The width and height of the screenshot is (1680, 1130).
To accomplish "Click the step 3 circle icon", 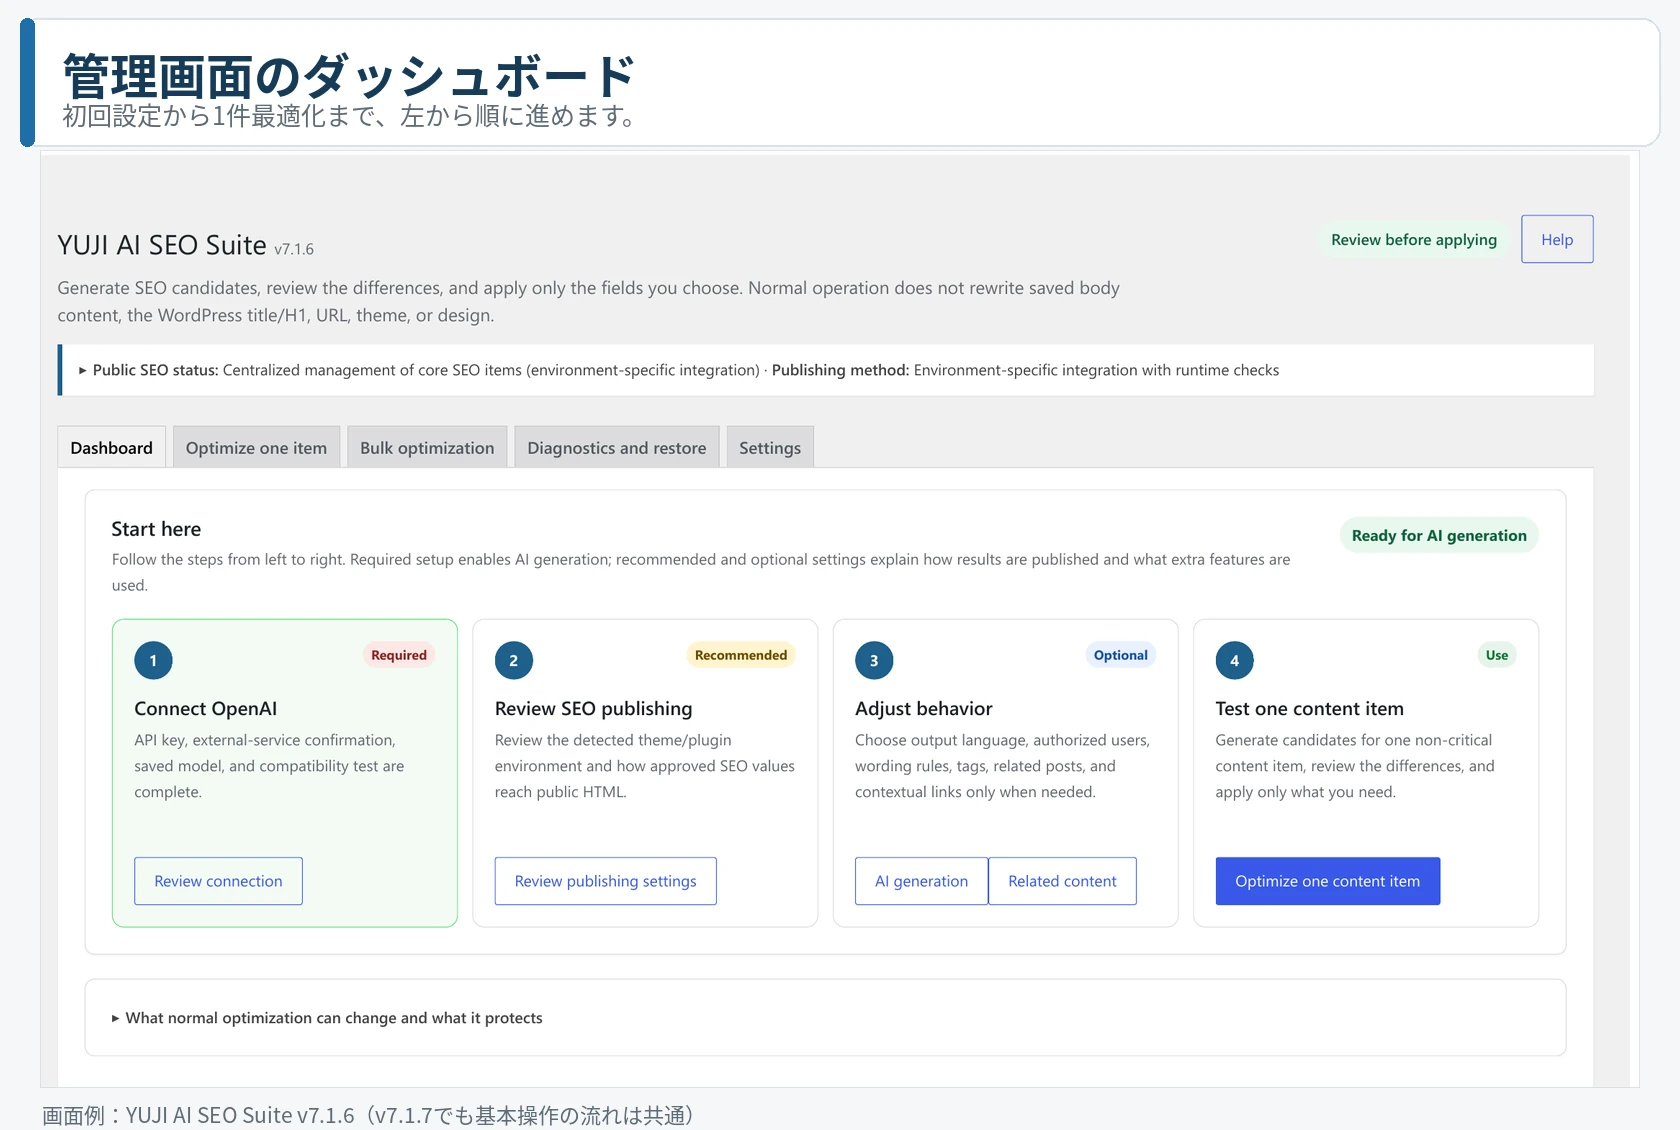I will click(874, 660).
